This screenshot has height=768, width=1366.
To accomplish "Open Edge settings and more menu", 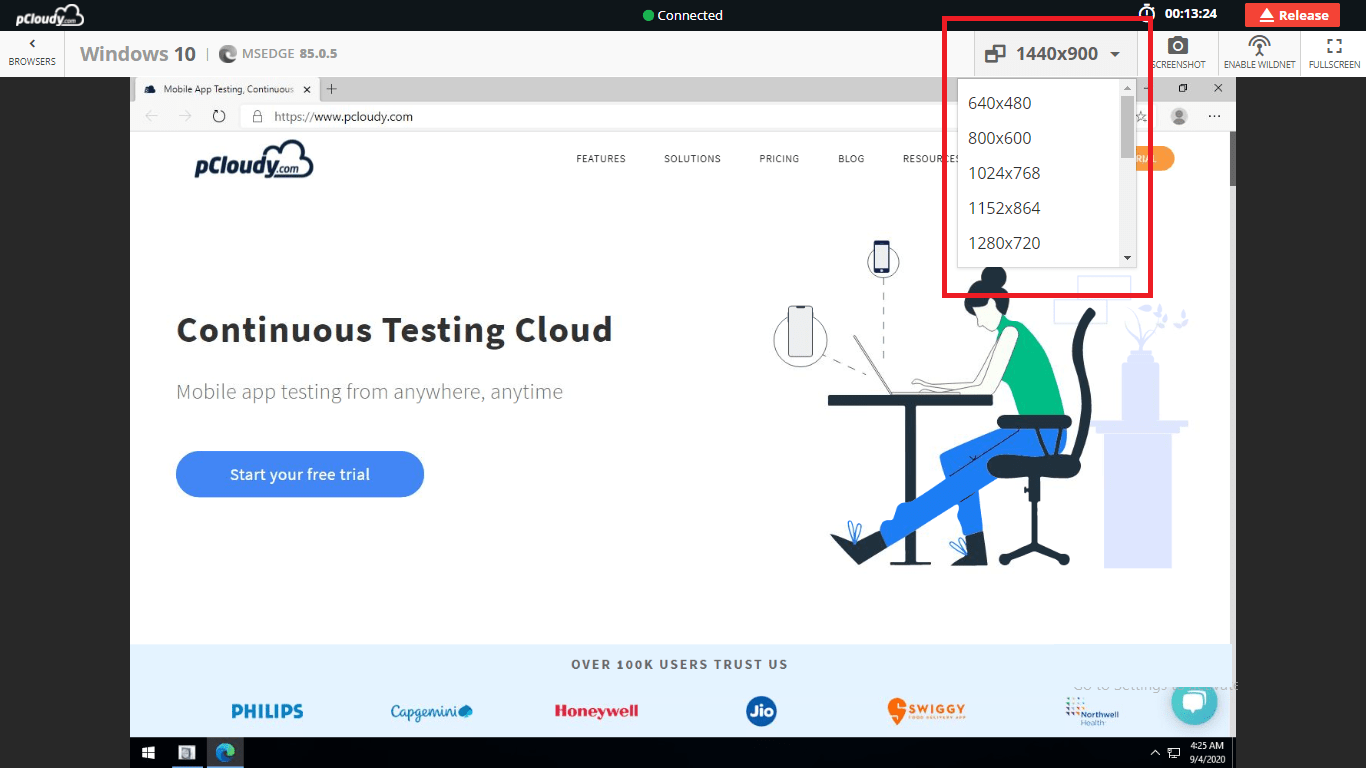I will (1214, 116).
